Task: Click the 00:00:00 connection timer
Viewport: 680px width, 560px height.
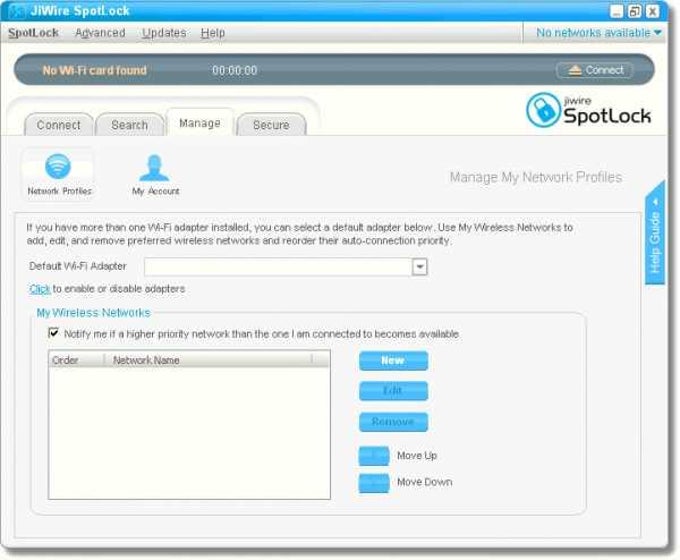Action: pyautogui.click(x=235, y=70)
